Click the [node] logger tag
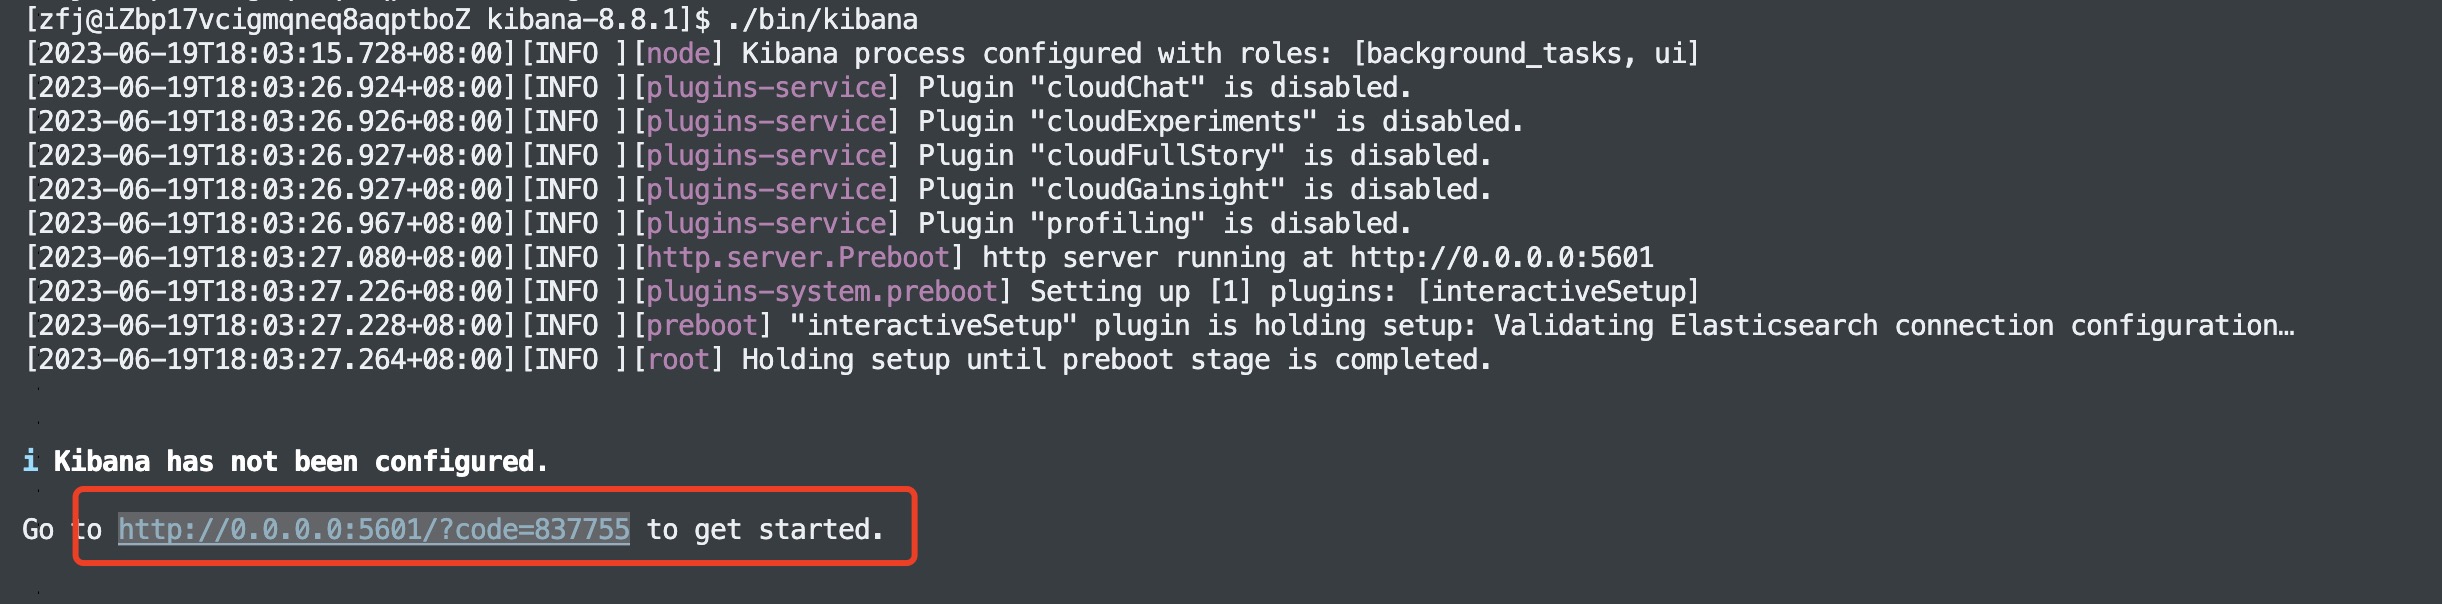 [x=678, y=53]
